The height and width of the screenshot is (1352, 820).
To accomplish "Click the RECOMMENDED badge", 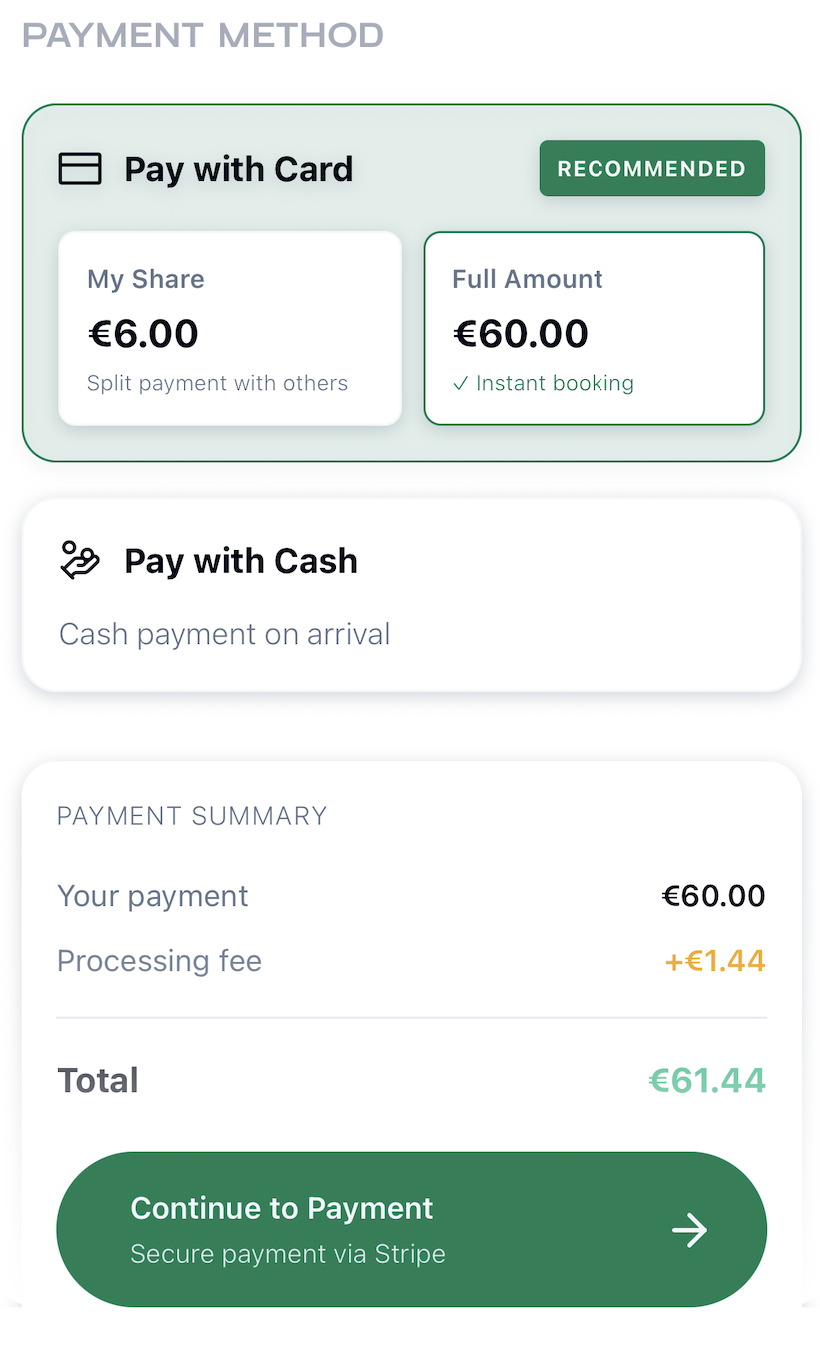I will (652, 169).
